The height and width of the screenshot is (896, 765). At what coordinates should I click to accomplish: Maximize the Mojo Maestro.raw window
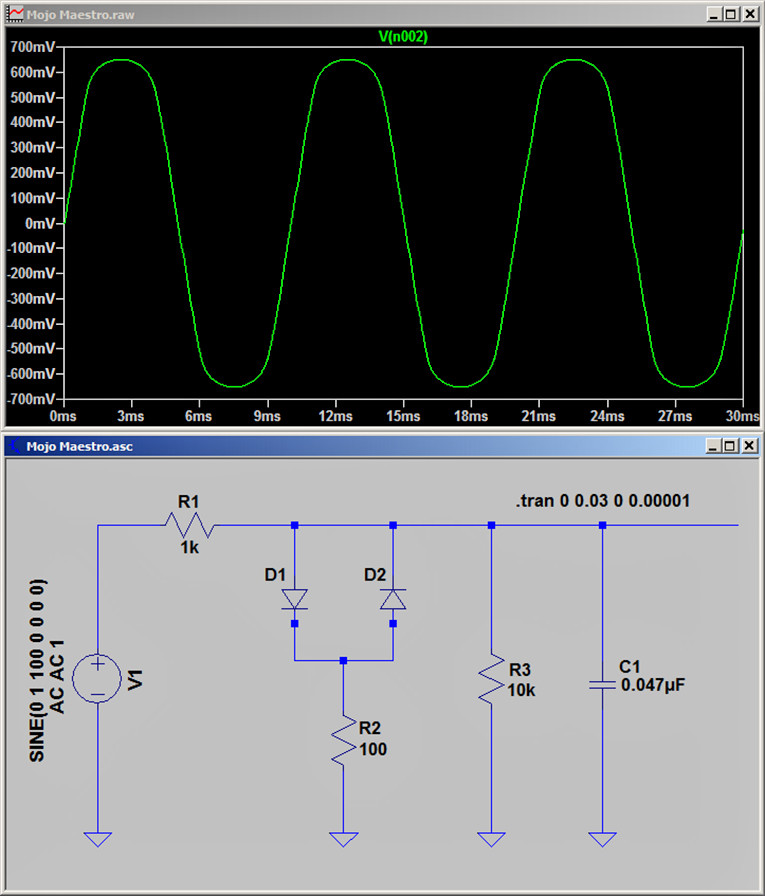731,14
